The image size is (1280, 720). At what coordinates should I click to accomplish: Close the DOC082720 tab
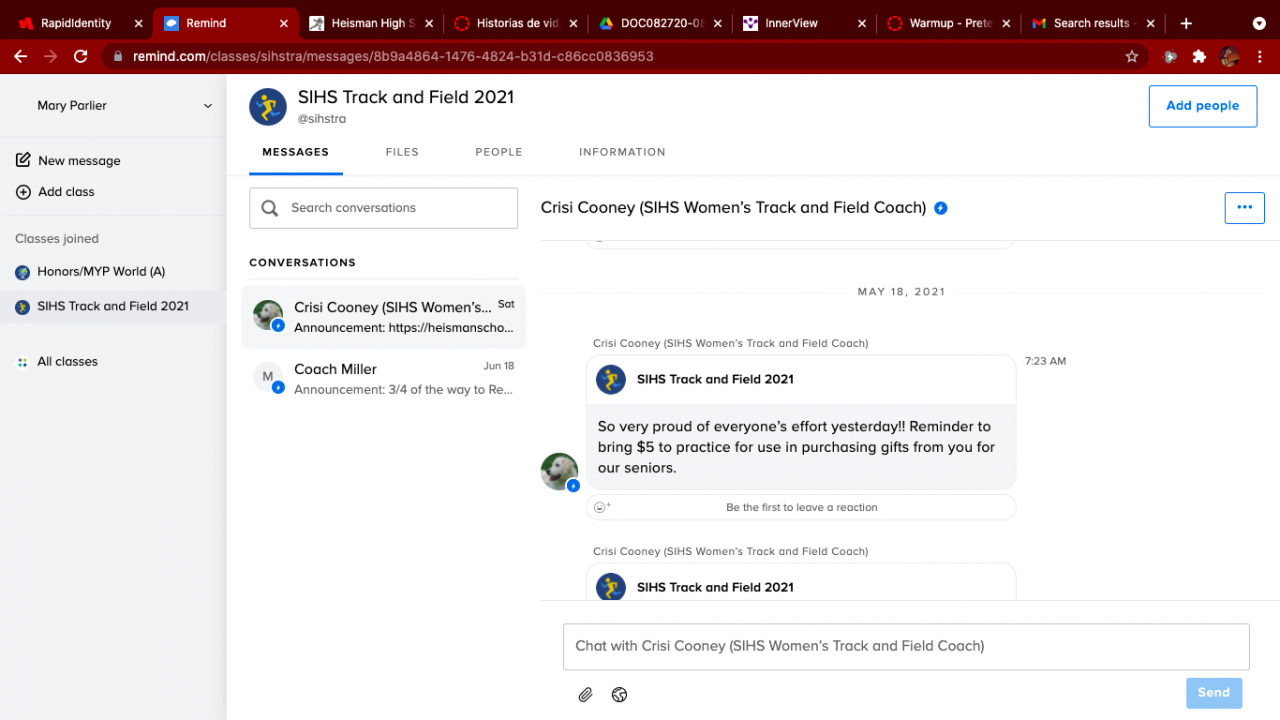click(720, 23)
